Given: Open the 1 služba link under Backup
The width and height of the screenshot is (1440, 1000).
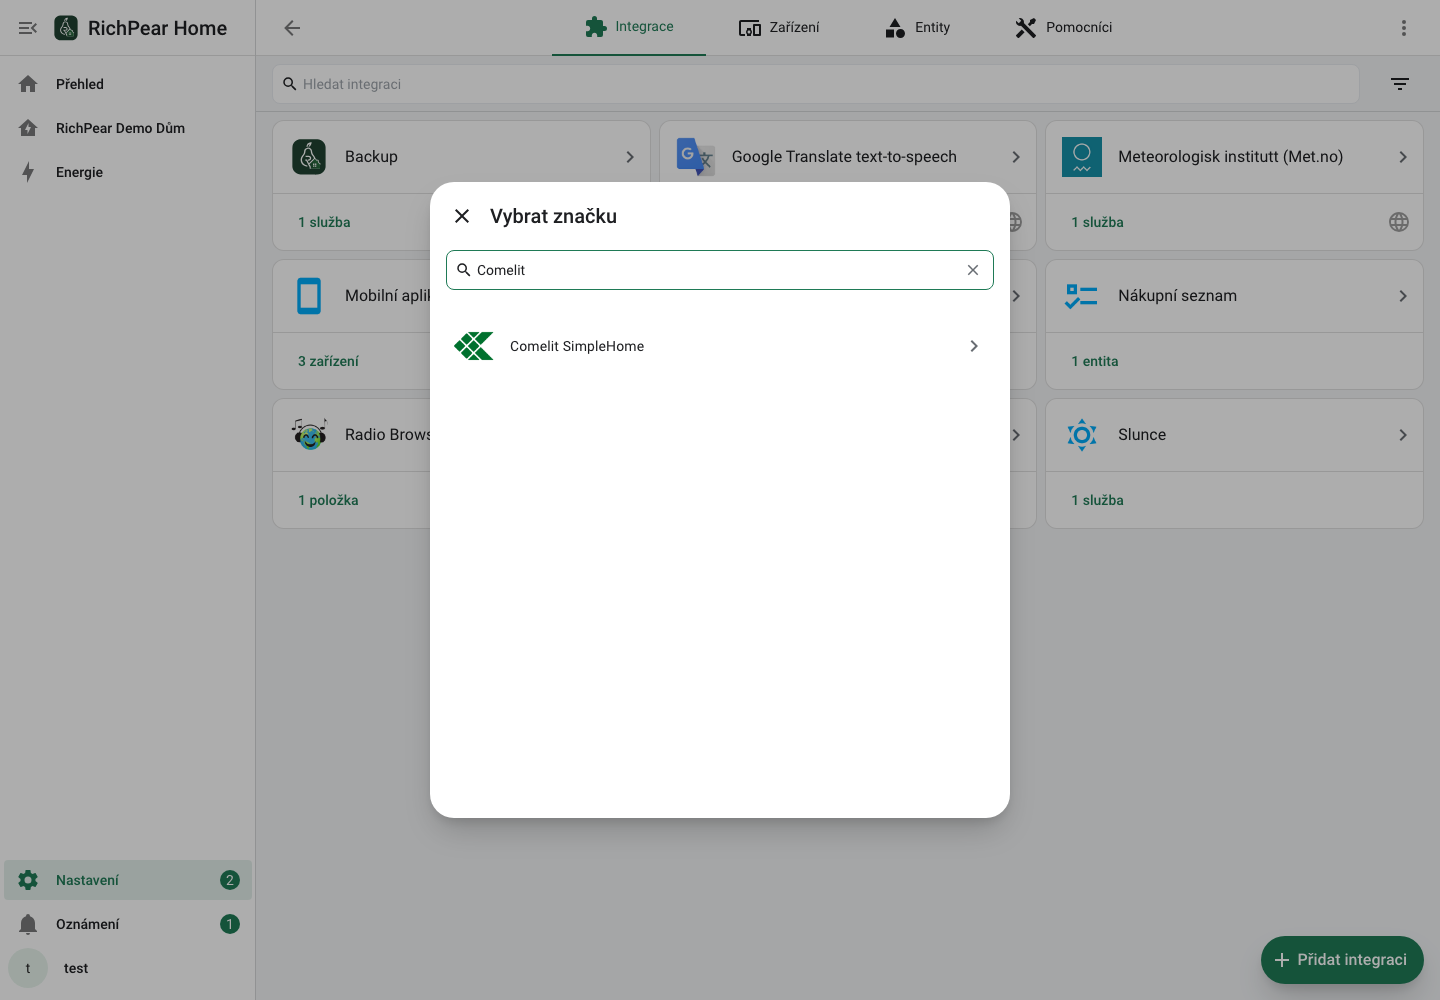Looking at the screenshot, I should tap(324, 222).
